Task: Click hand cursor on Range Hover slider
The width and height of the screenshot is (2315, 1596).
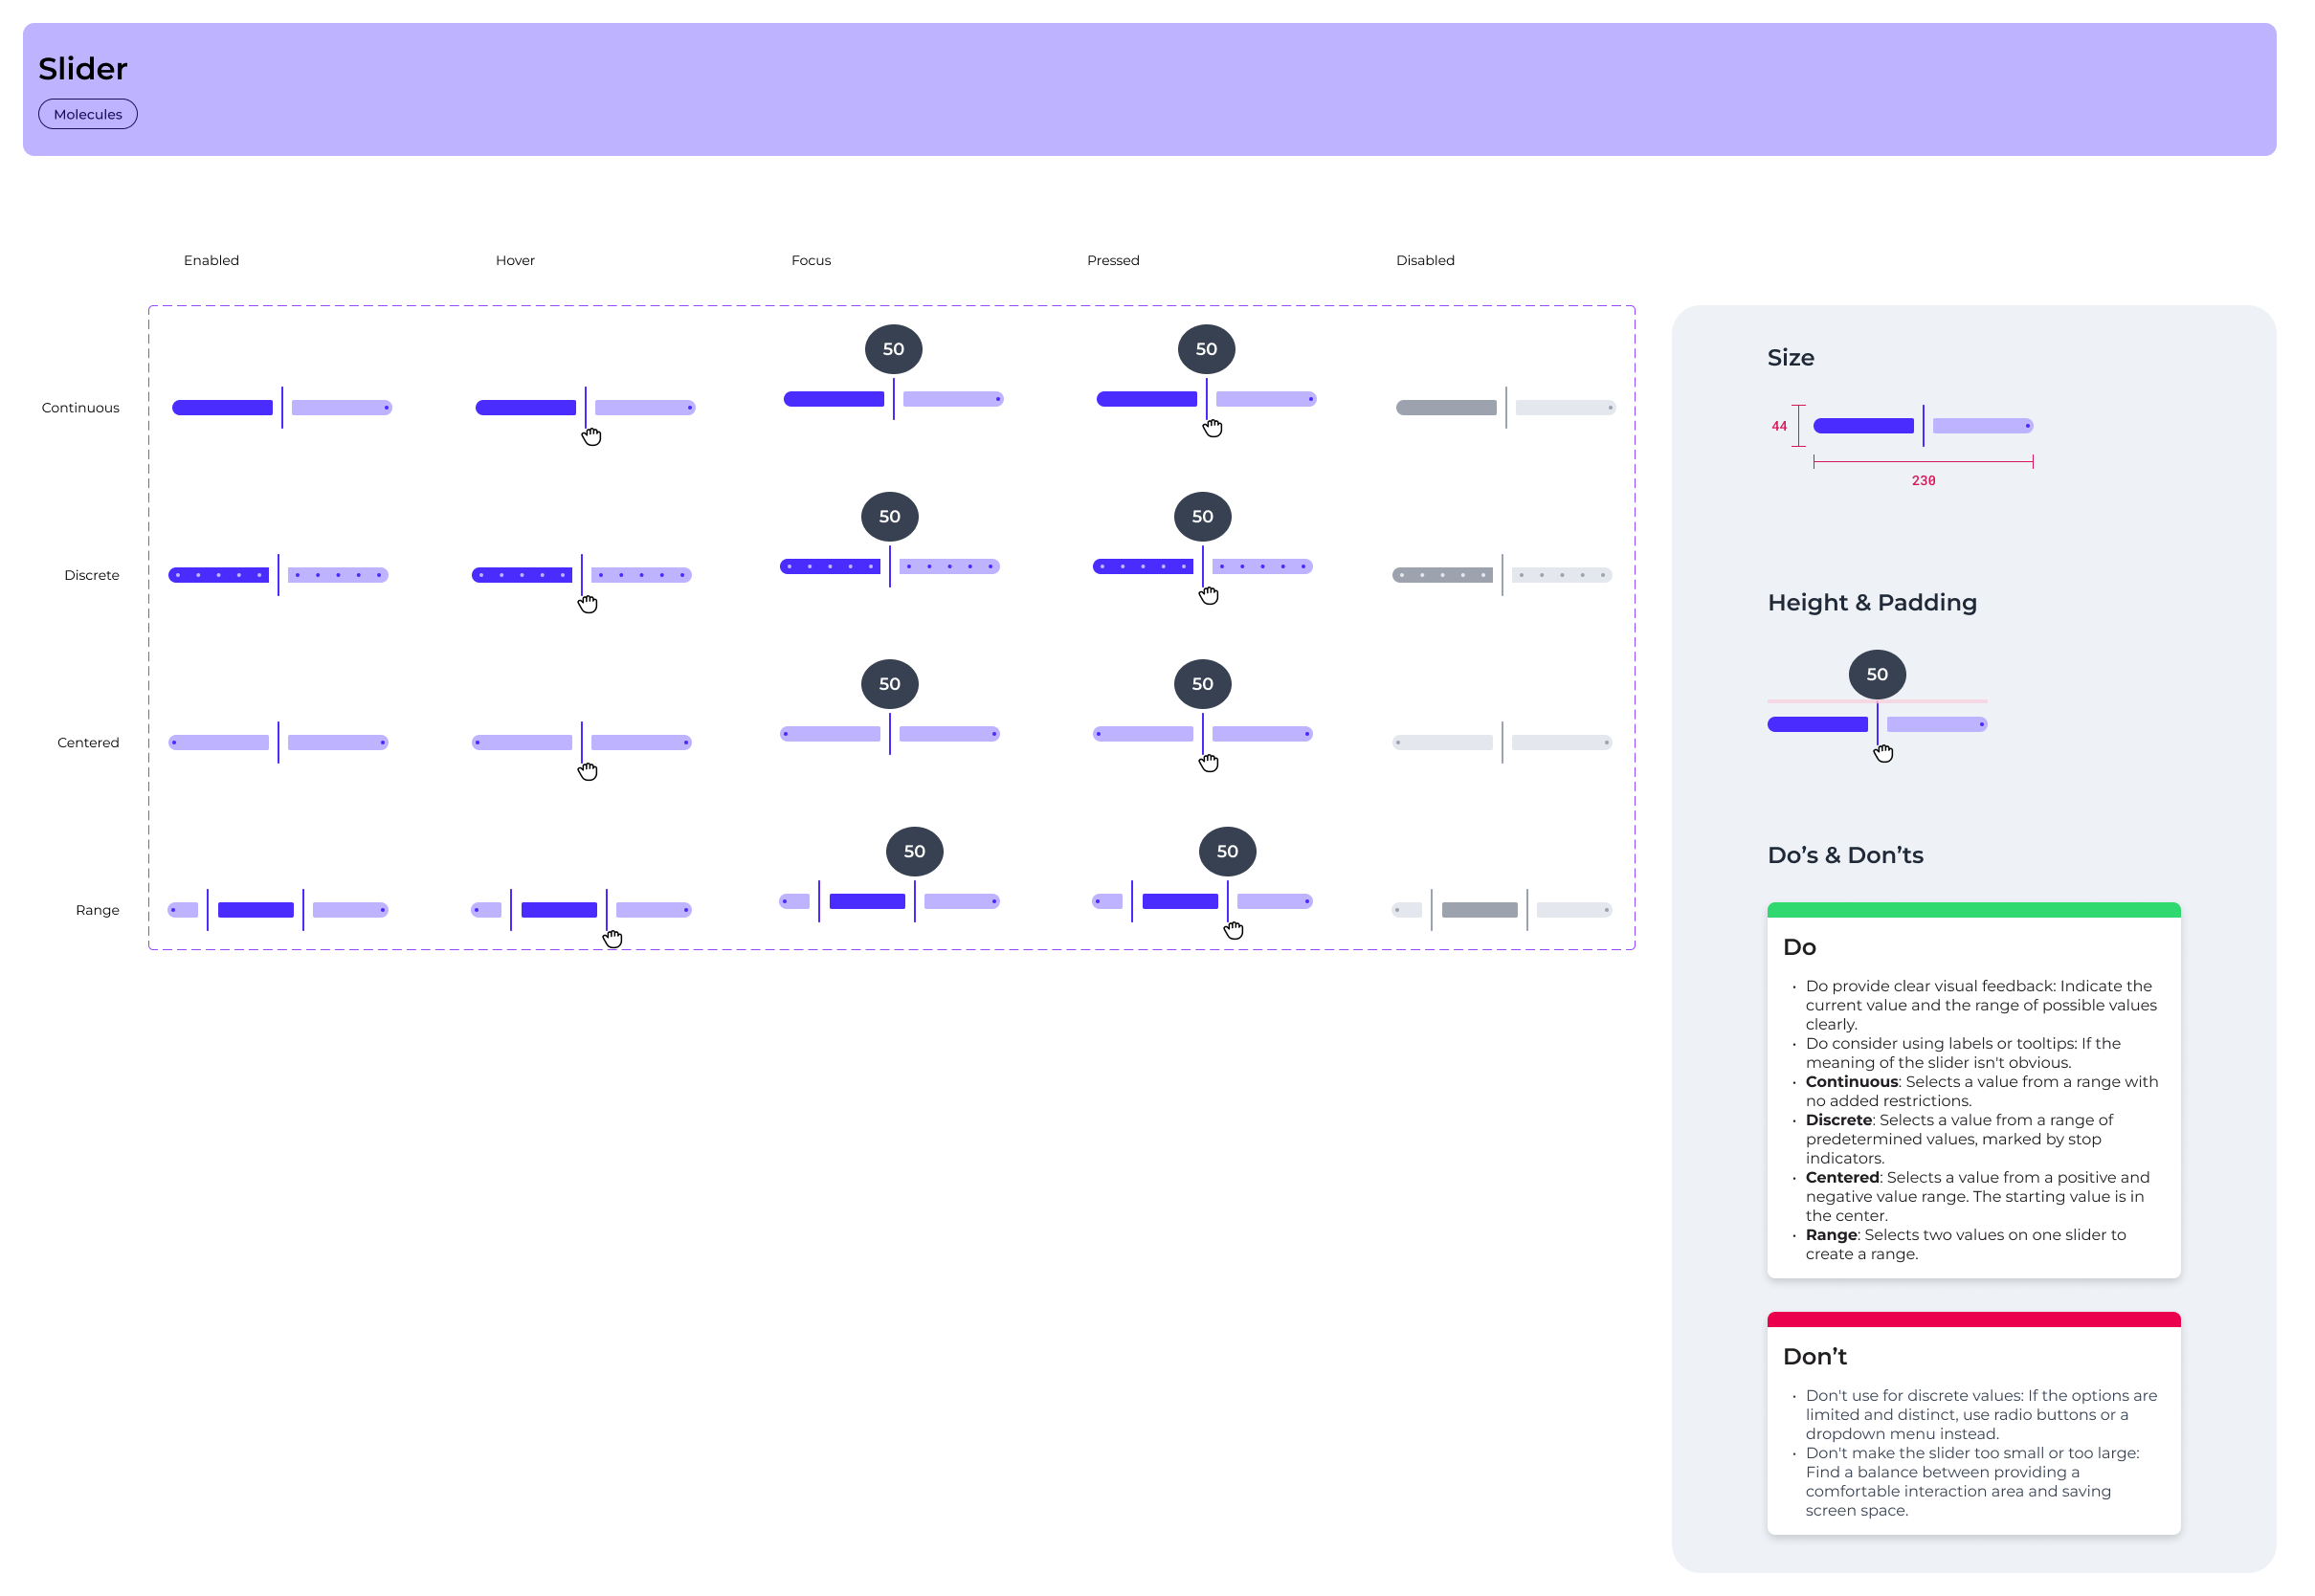Action: (x=613, y=939)
